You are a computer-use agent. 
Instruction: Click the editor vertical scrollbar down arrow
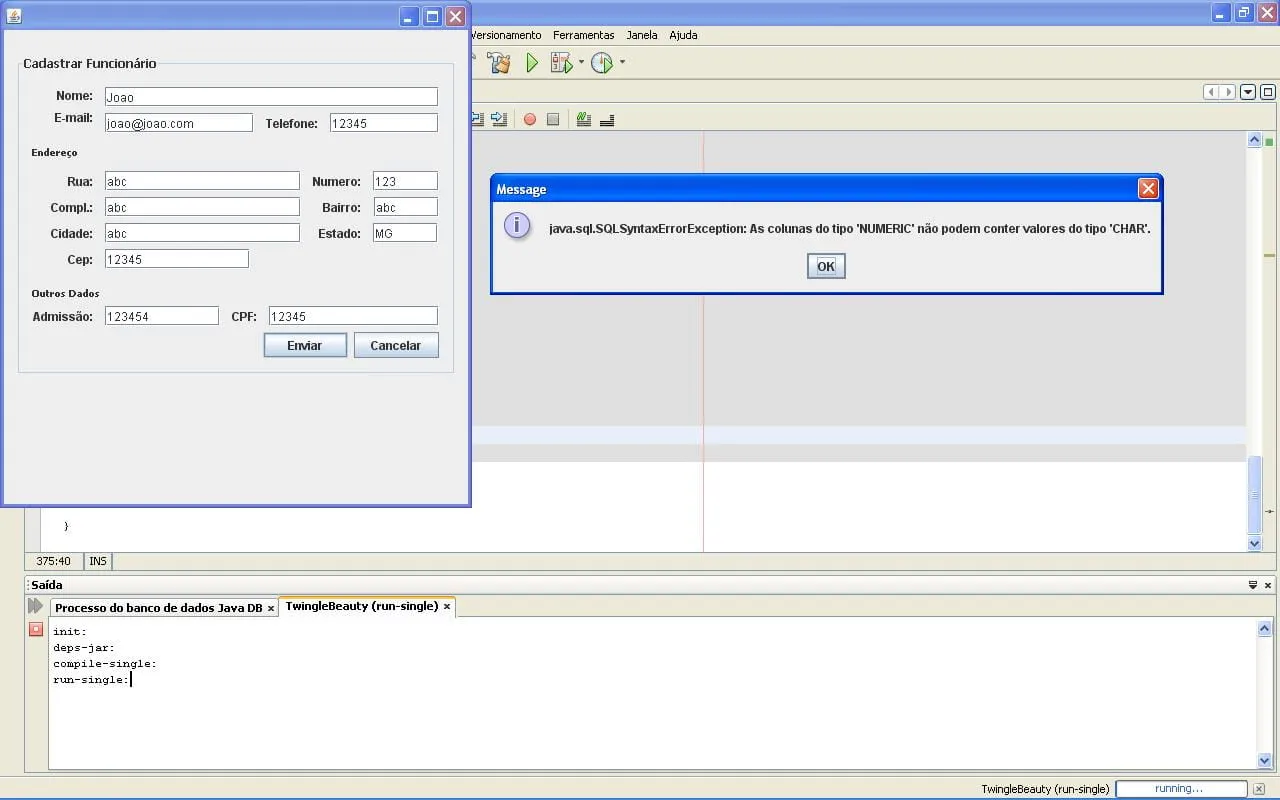(x=1255, y=543)
